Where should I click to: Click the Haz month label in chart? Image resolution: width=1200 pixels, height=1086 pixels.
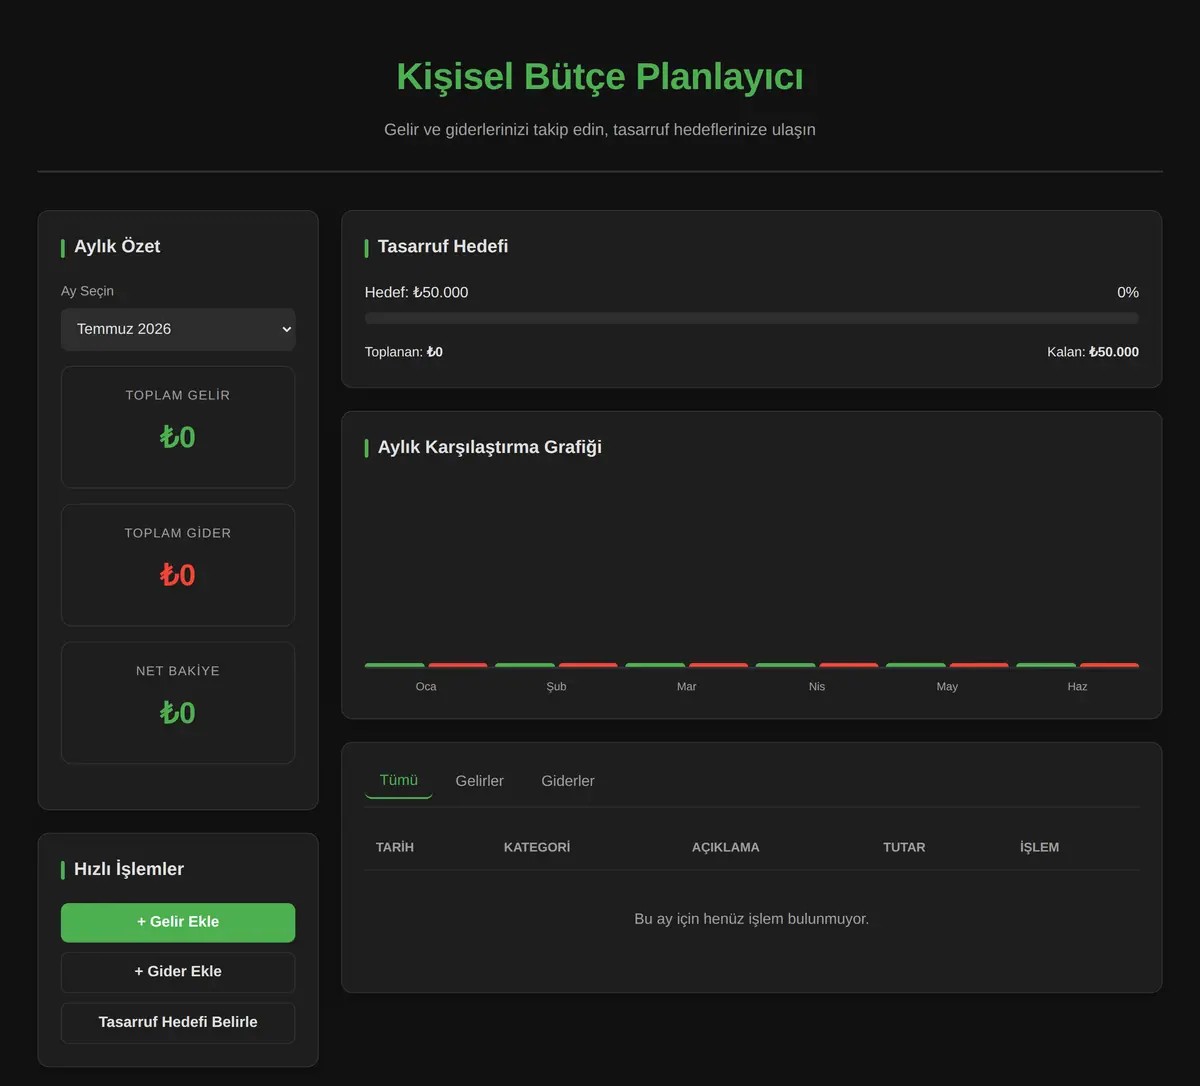[x=1077, y=687]
